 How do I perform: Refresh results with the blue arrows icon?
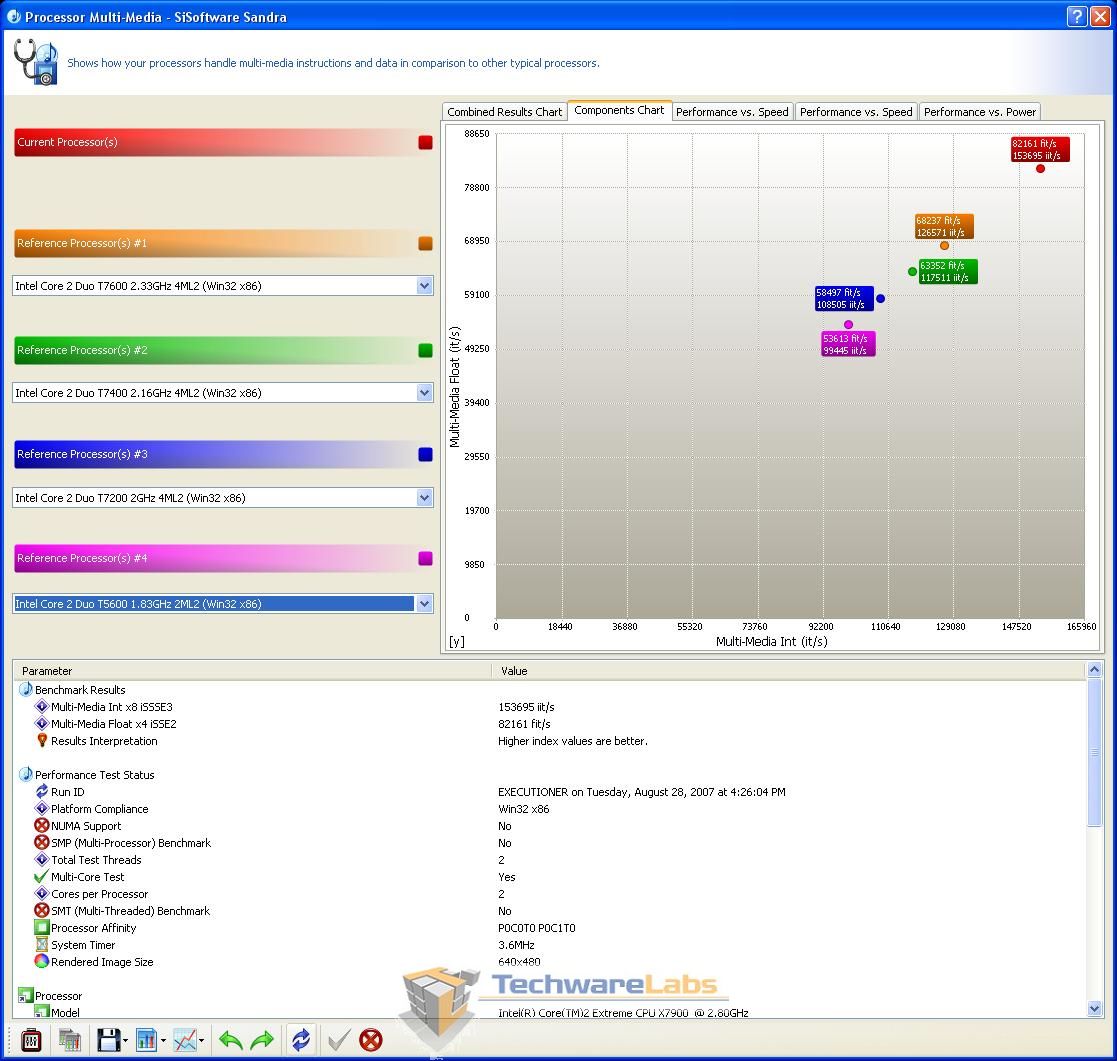301,1040
